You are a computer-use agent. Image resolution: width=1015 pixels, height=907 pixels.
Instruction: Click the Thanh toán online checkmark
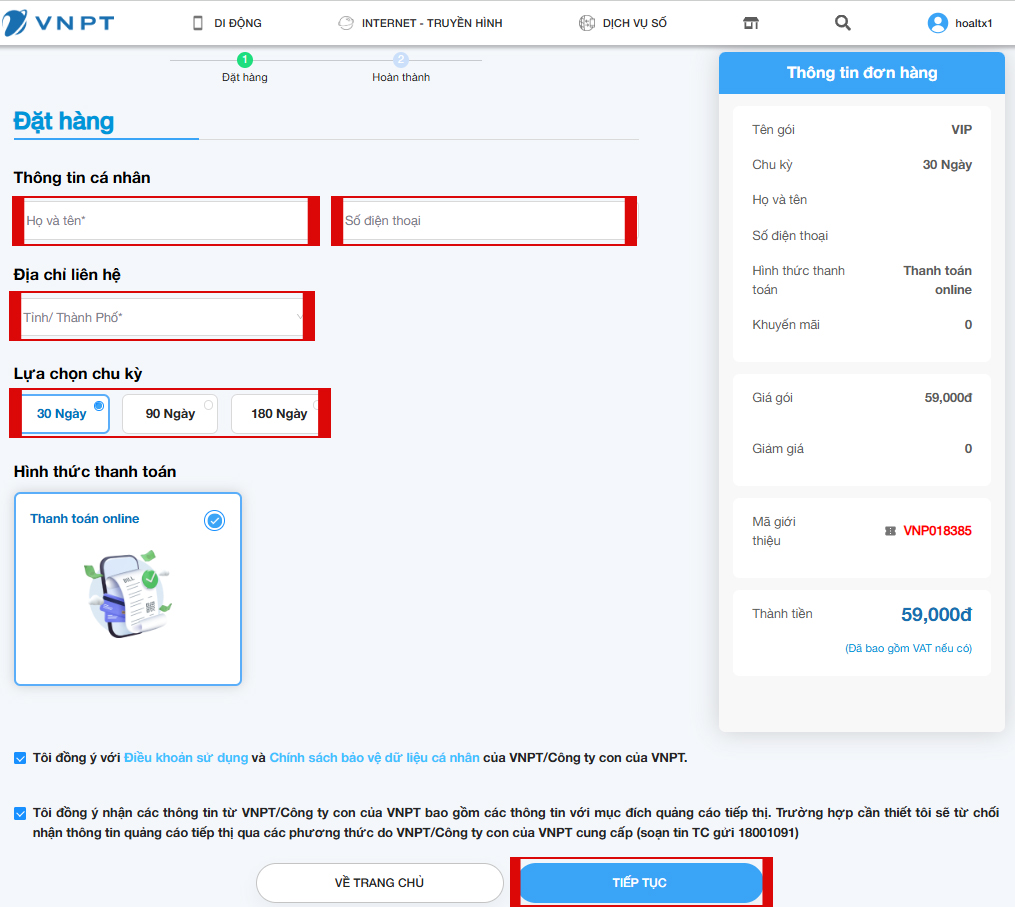pyautogui.click(x=214, y=521)
